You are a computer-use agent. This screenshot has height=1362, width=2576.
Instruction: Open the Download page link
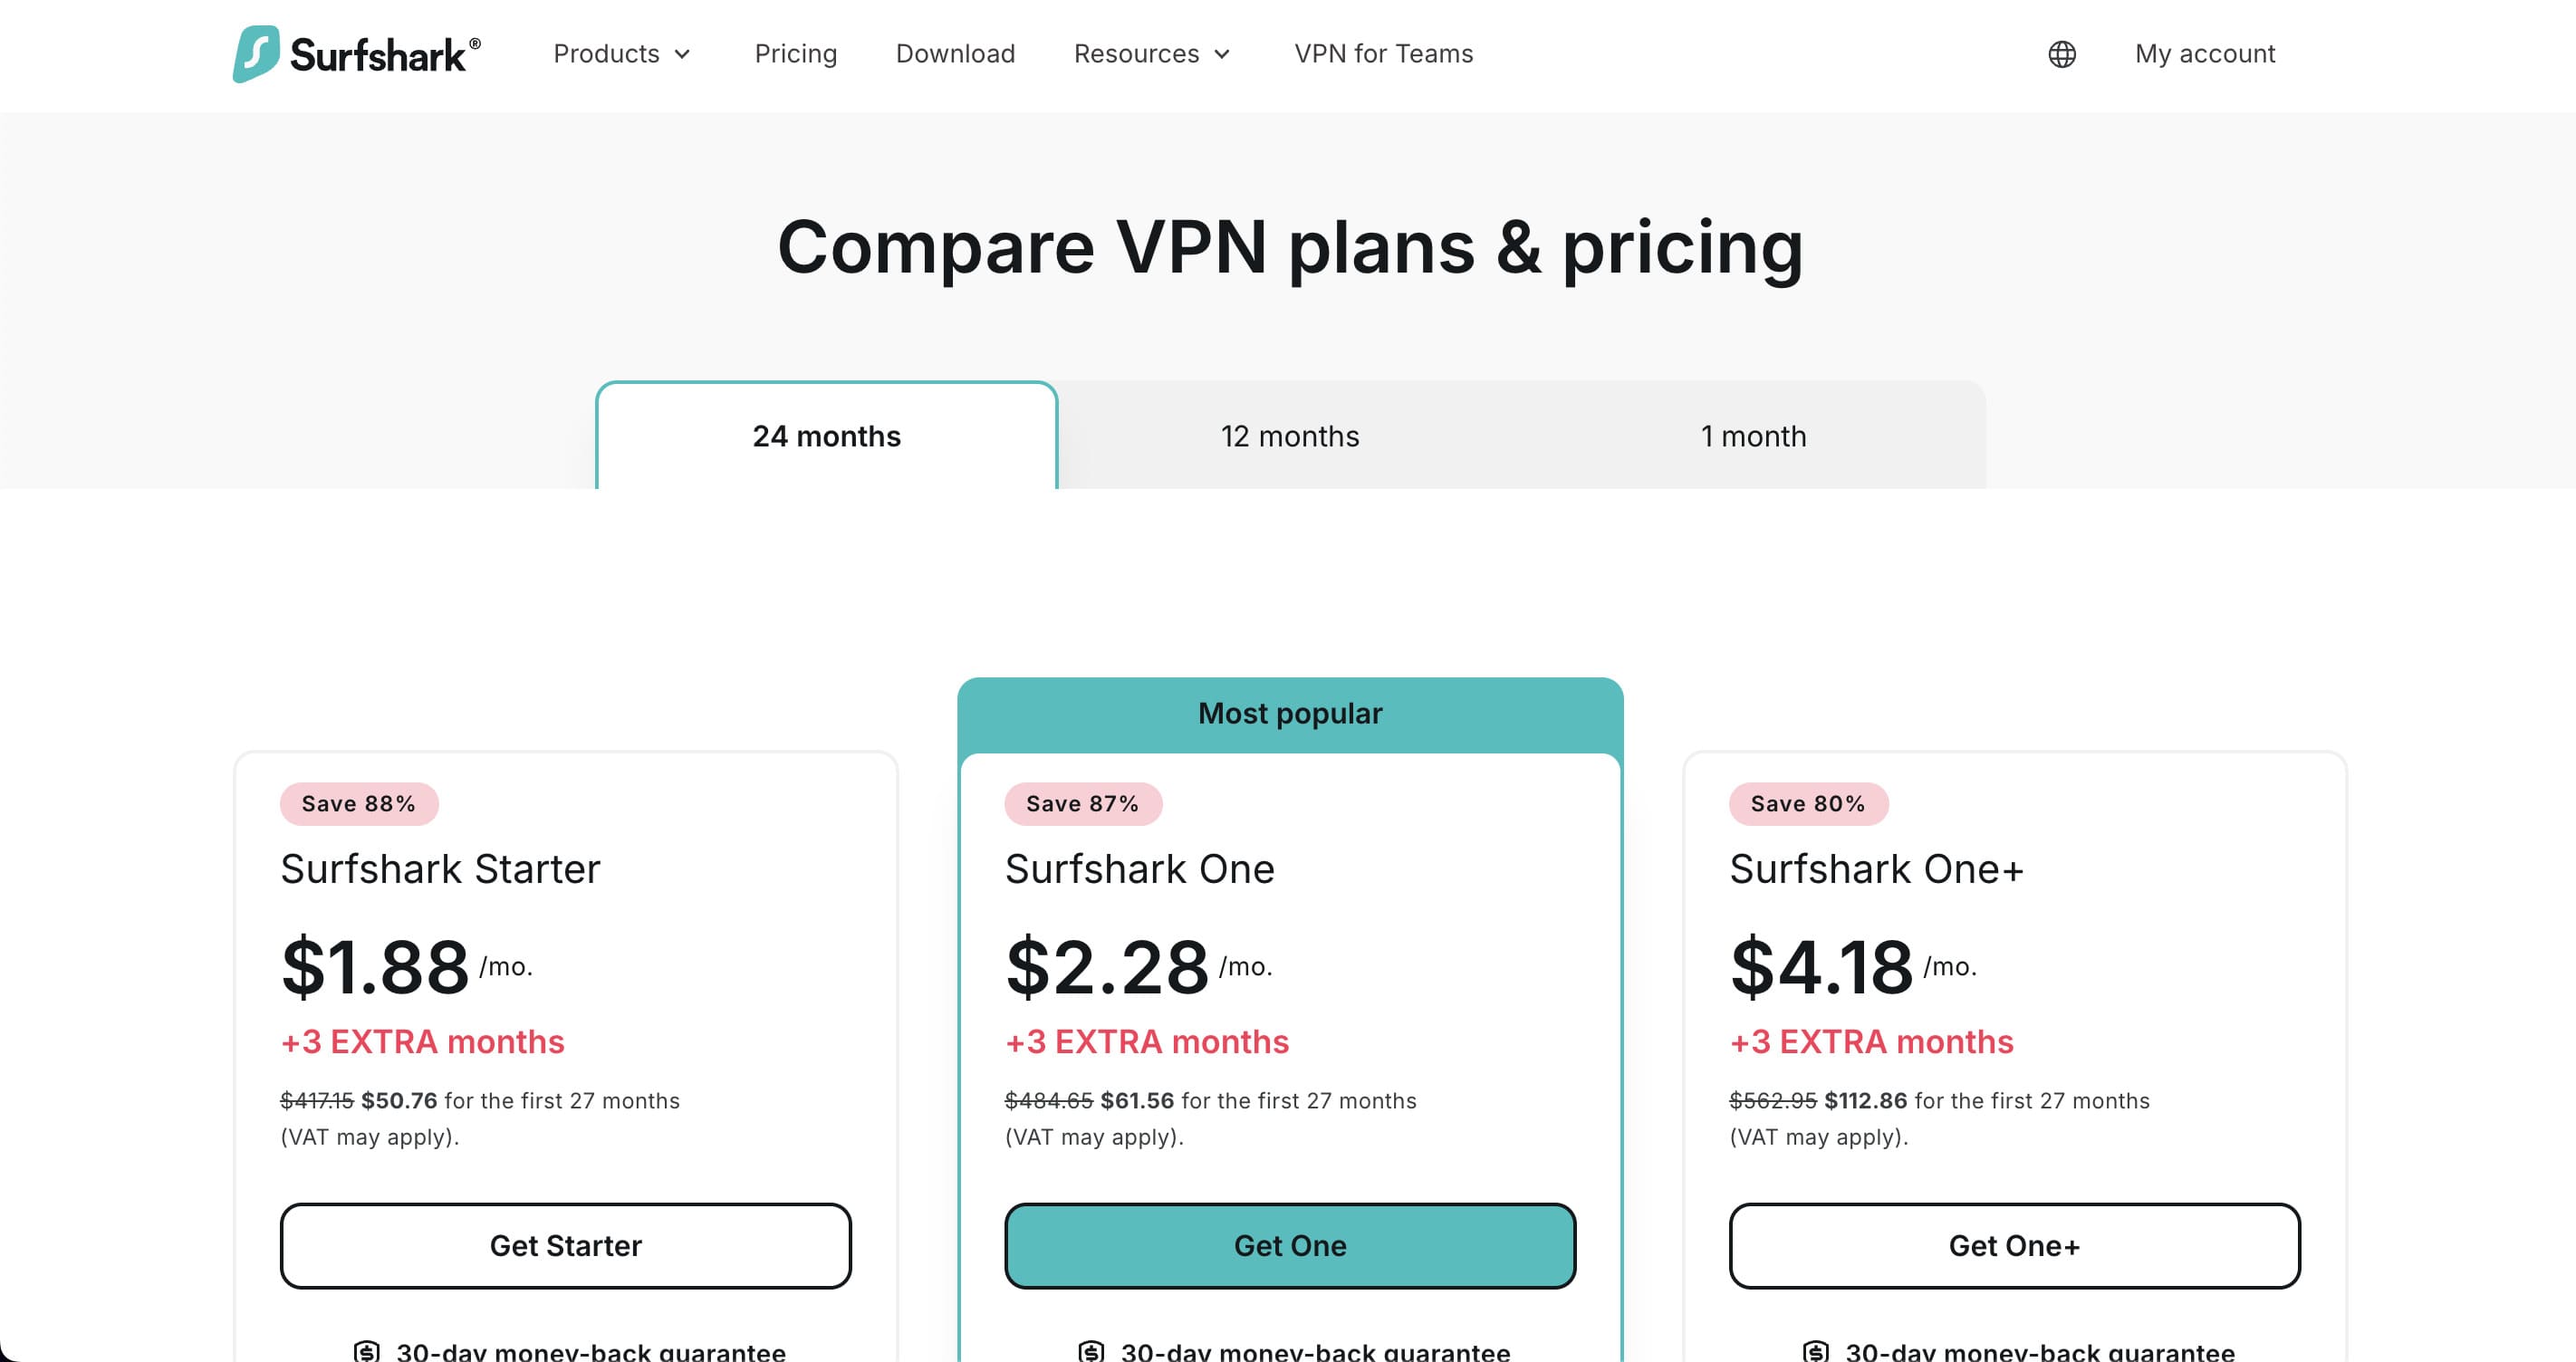pos(955,54)
